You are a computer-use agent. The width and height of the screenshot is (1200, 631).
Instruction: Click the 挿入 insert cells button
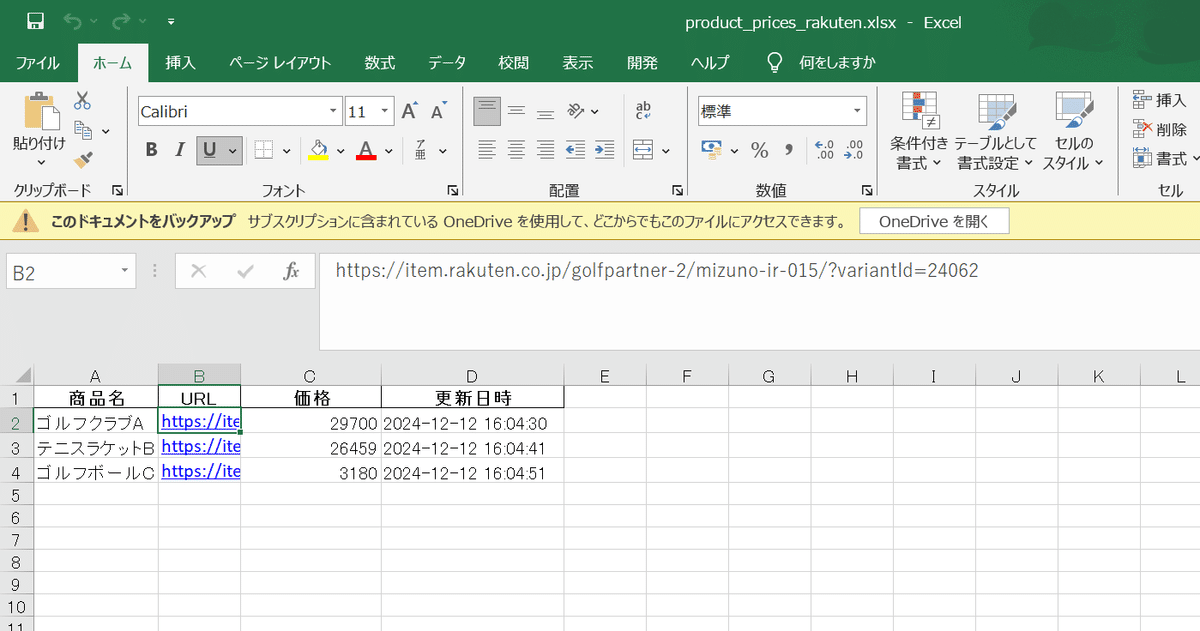1160,100
